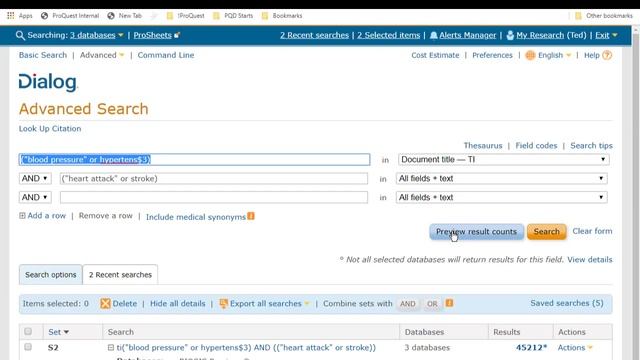Image resolution: width=640 pixels, height=360 pixels.
Task: Open the Thesaurus link
Action: point(483,145)
